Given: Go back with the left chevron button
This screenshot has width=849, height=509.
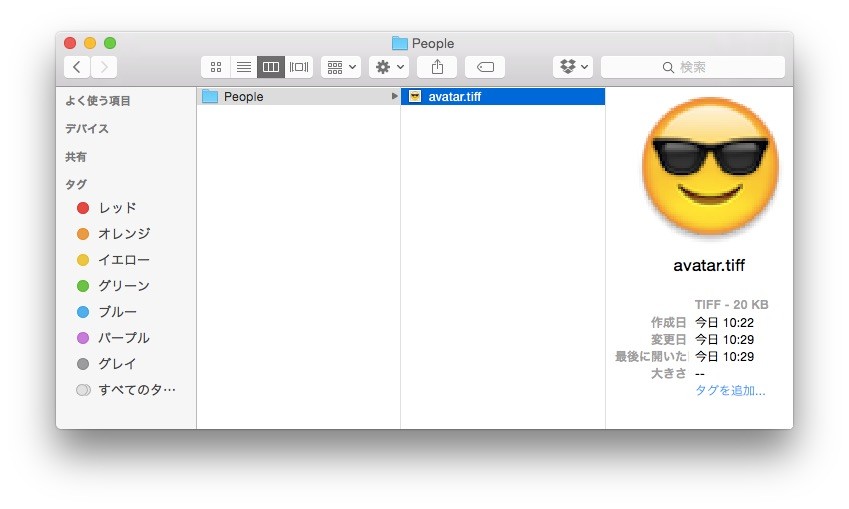Looking at the screenshot, I should pyautogui.click(x=77, y=67).
